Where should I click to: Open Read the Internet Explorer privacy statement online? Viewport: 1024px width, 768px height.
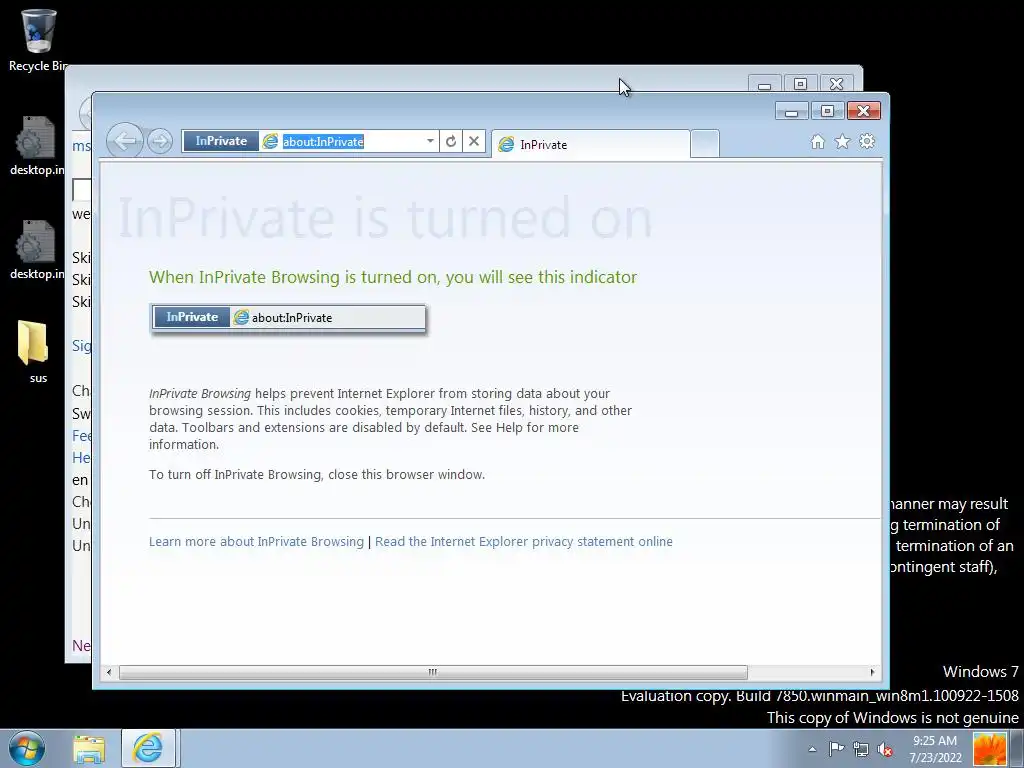pyautogui.click(x=524, y=541)
